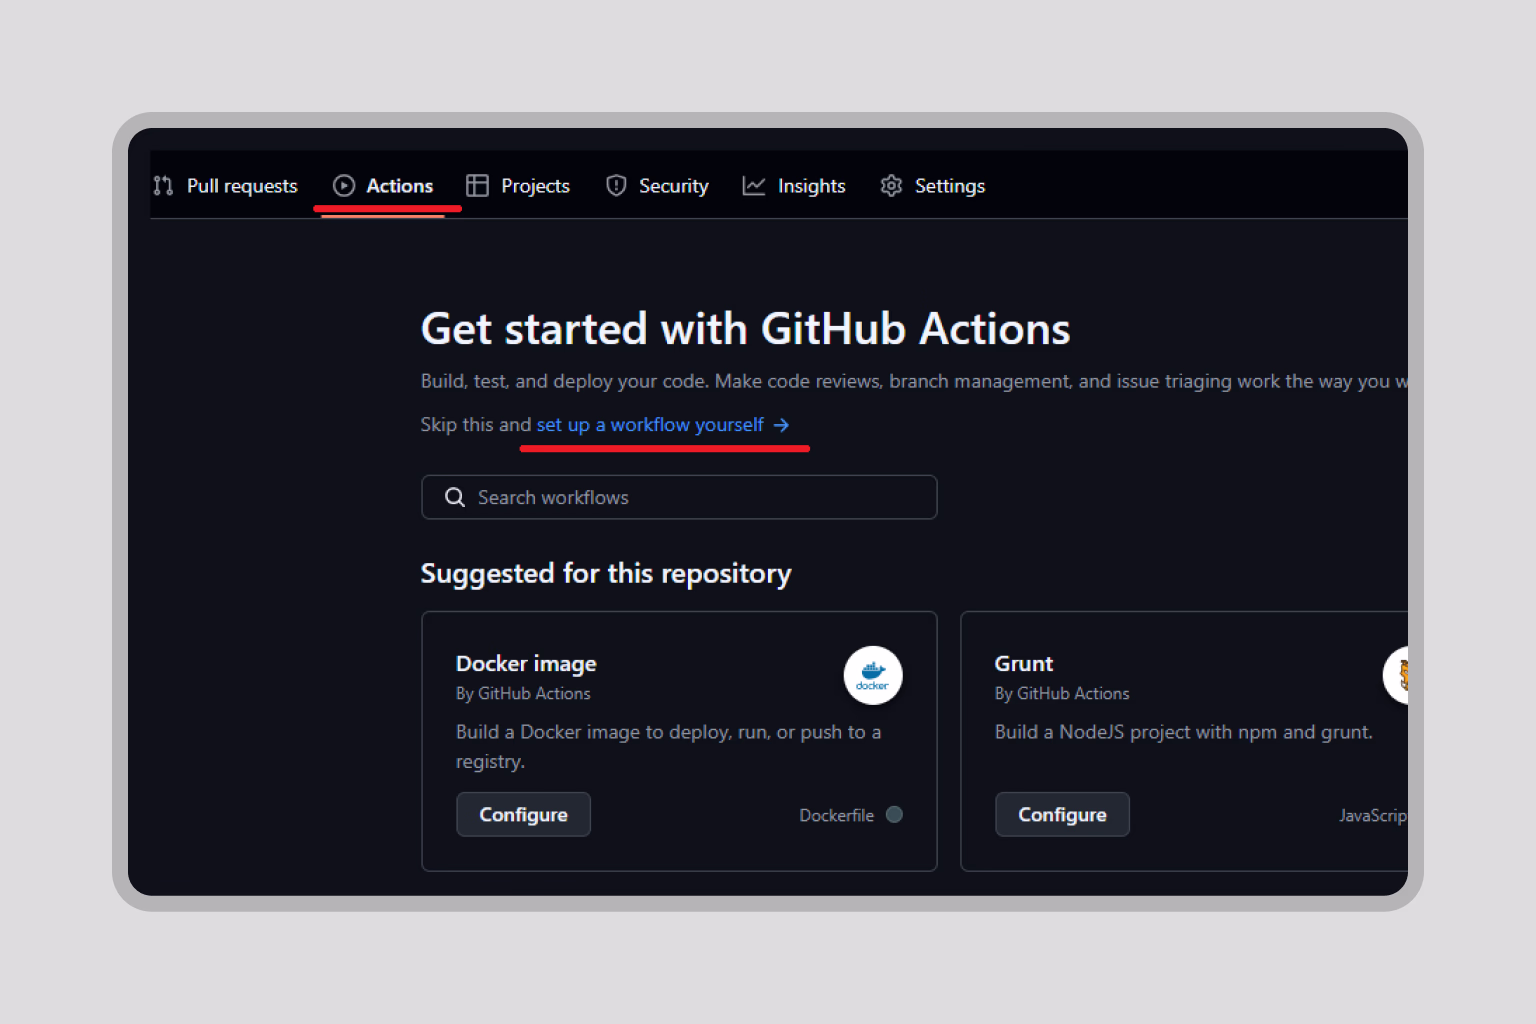Screen dimensions: 1536x1024
Task: Focus the Search workflows field
Action: coord(679,497)
